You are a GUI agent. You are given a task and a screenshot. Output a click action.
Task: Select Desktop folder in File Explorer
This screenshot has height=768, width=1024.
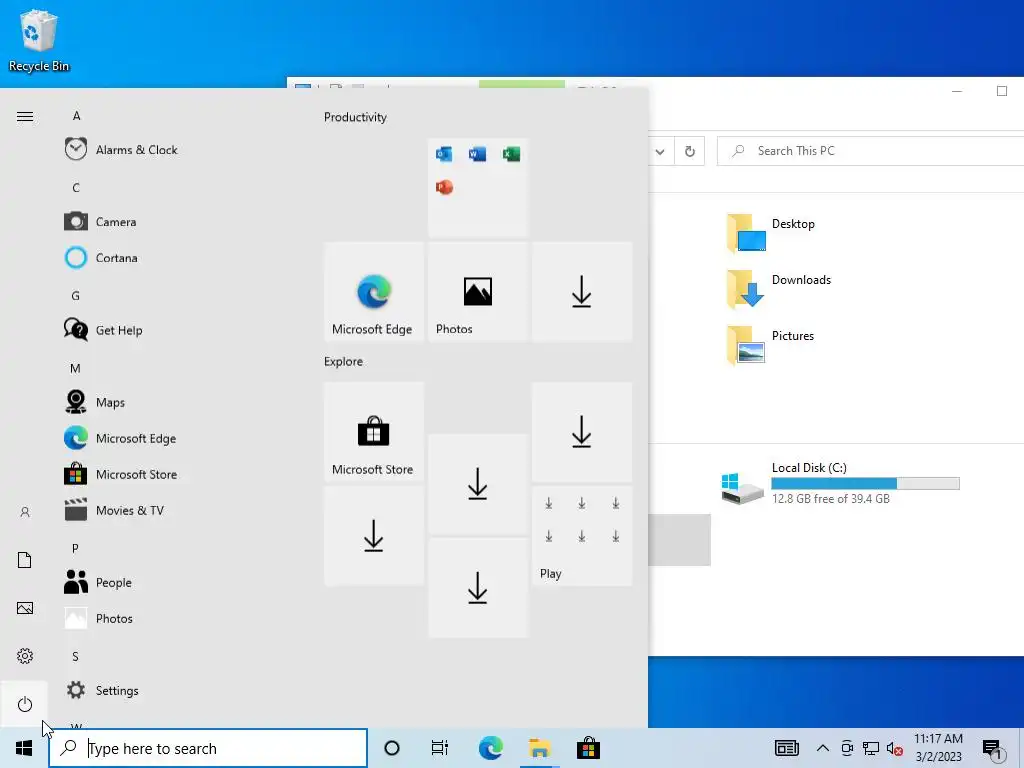pyautogui.click(x=771, y=233)
